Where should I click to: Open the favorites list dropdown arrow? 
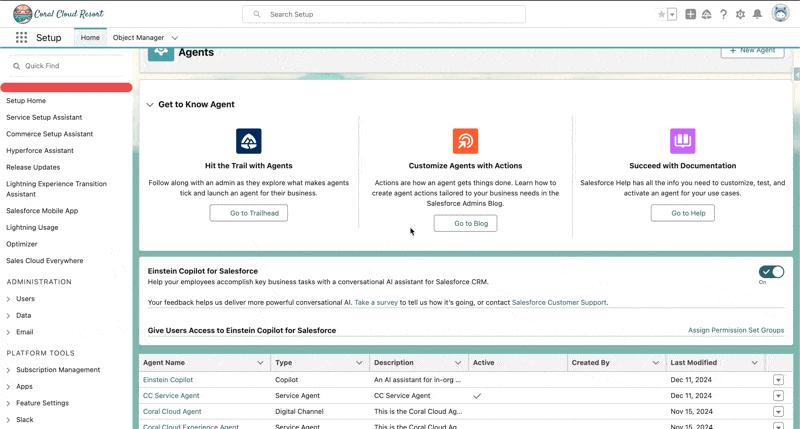click(672, 14)
